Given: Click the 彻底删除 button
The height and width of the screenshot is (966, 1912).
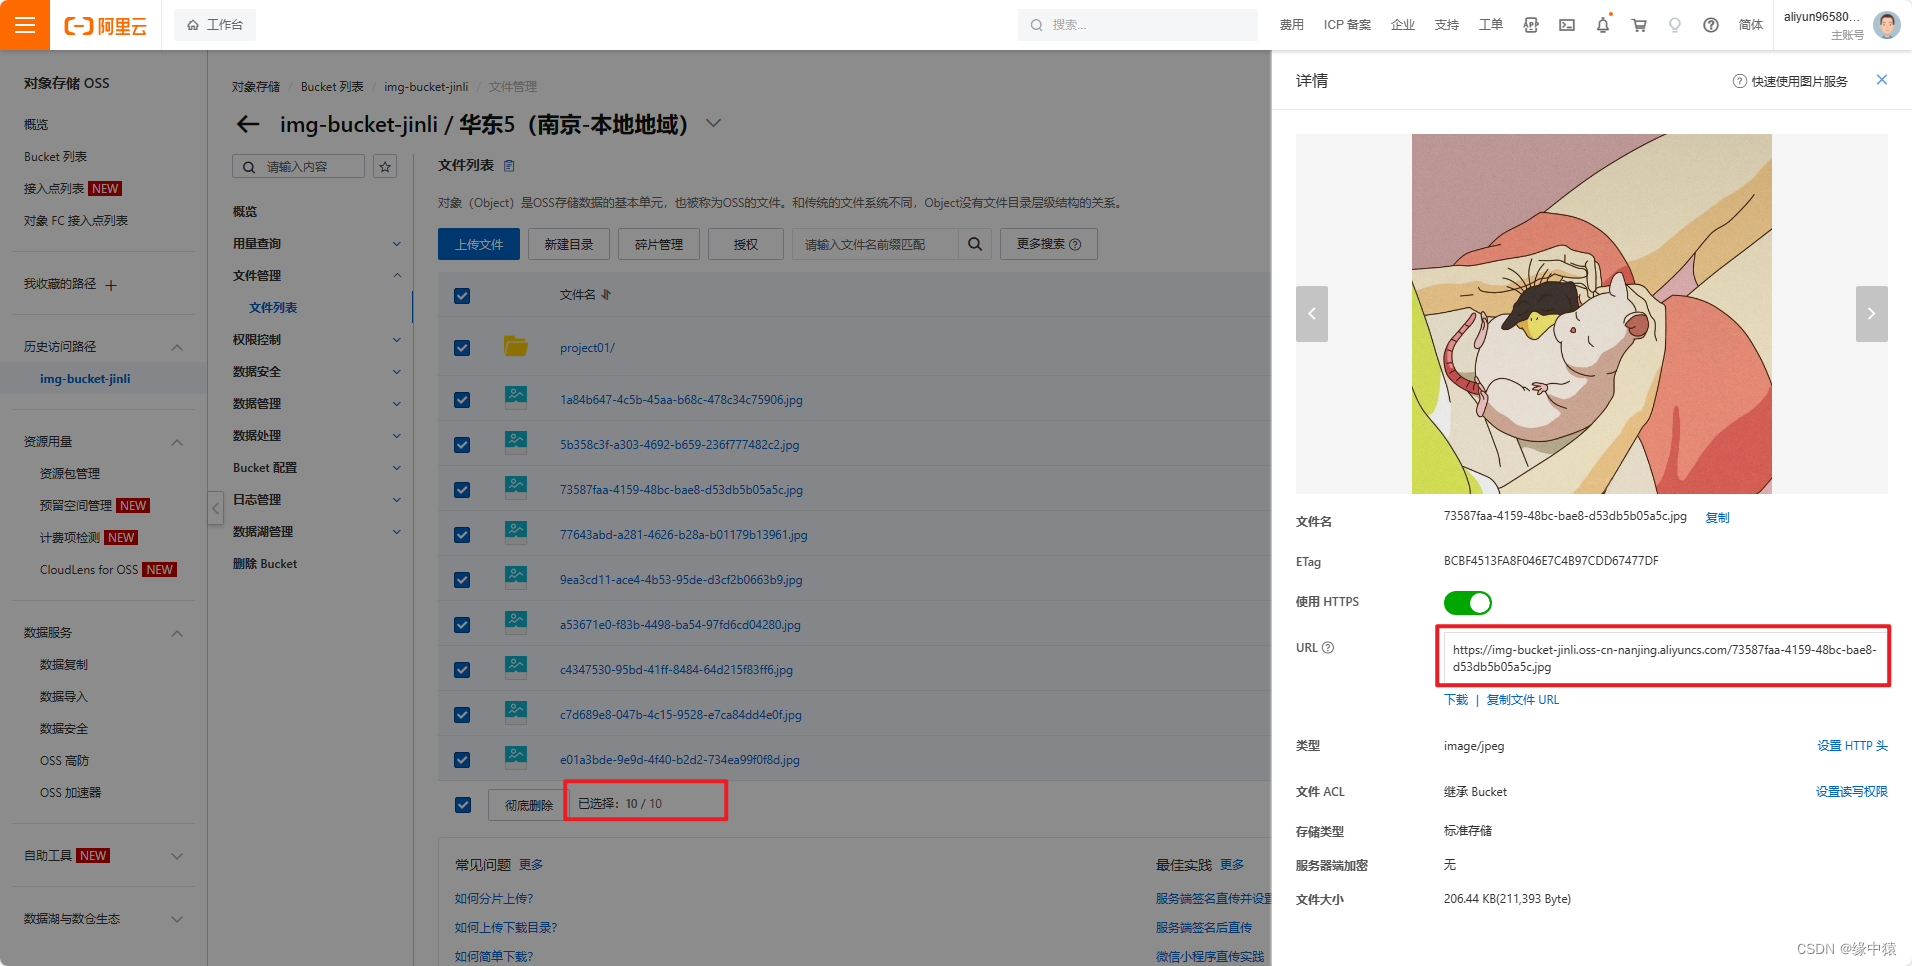Looking at the screenshot, I should pyautogui.click(x=529, y=805).
